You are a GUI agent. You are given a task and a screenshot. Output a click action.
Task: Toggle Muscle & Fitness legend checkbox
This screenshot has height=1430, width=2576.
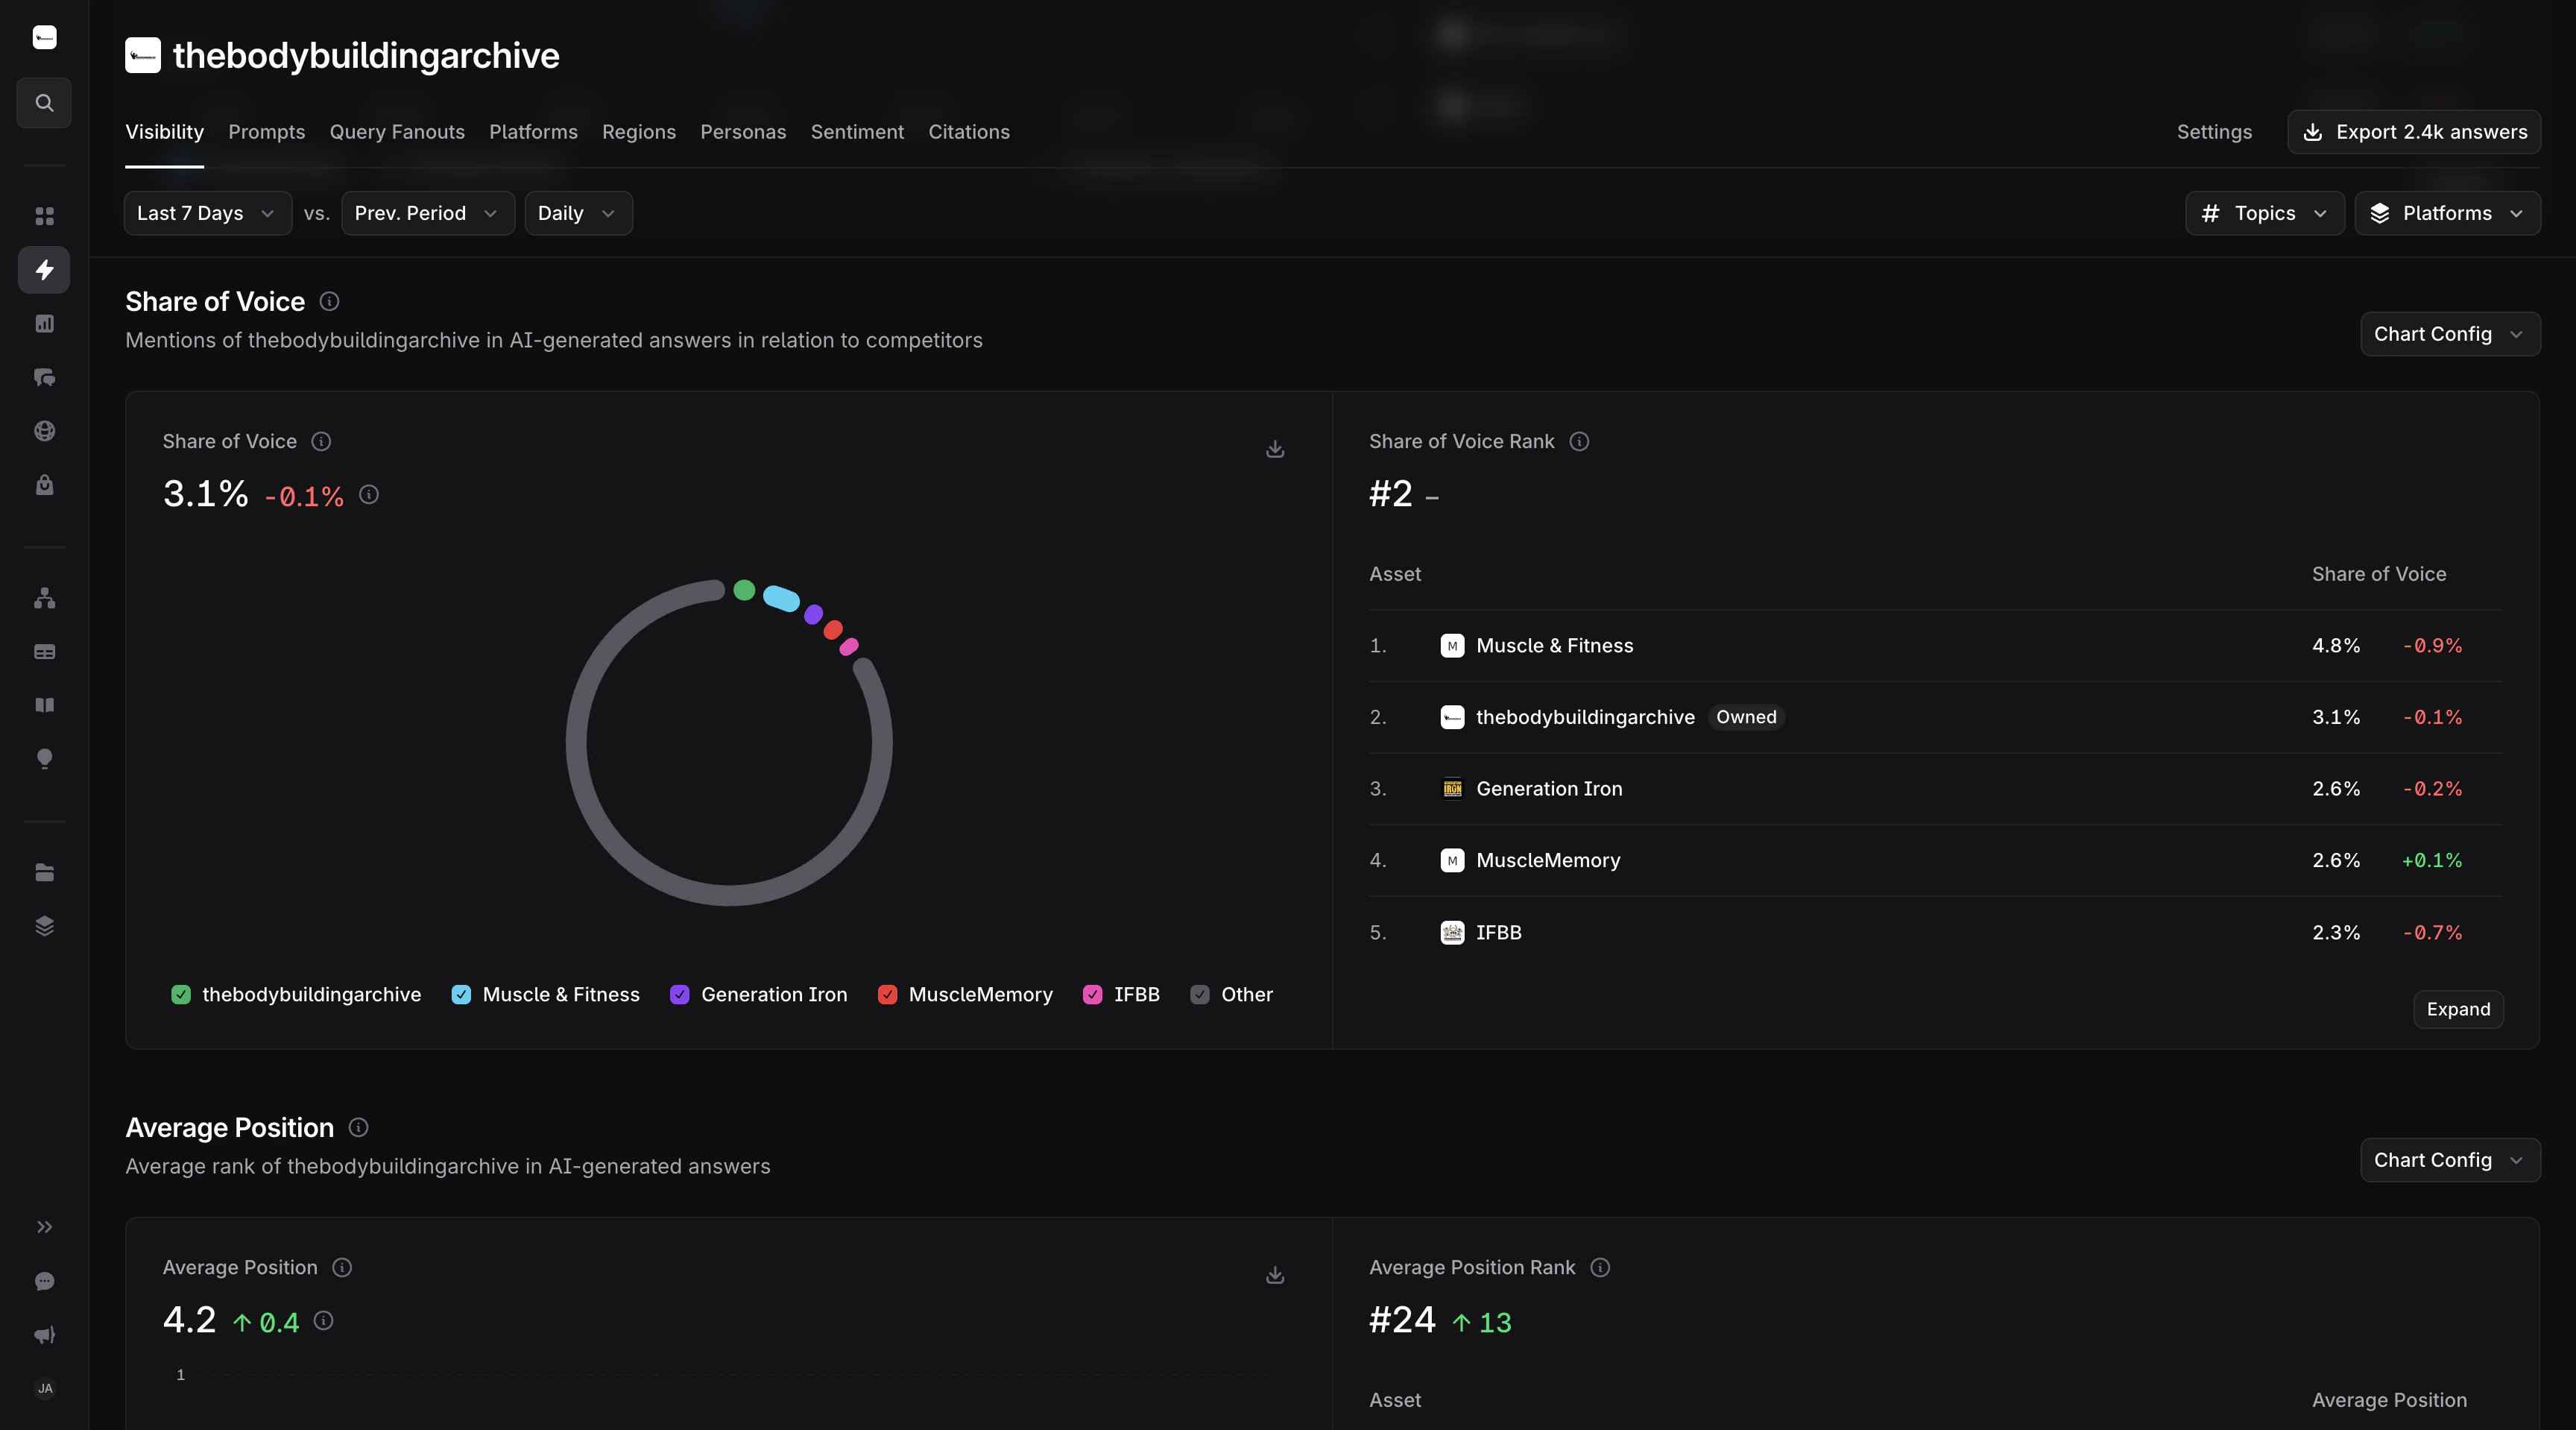(461, 995)
